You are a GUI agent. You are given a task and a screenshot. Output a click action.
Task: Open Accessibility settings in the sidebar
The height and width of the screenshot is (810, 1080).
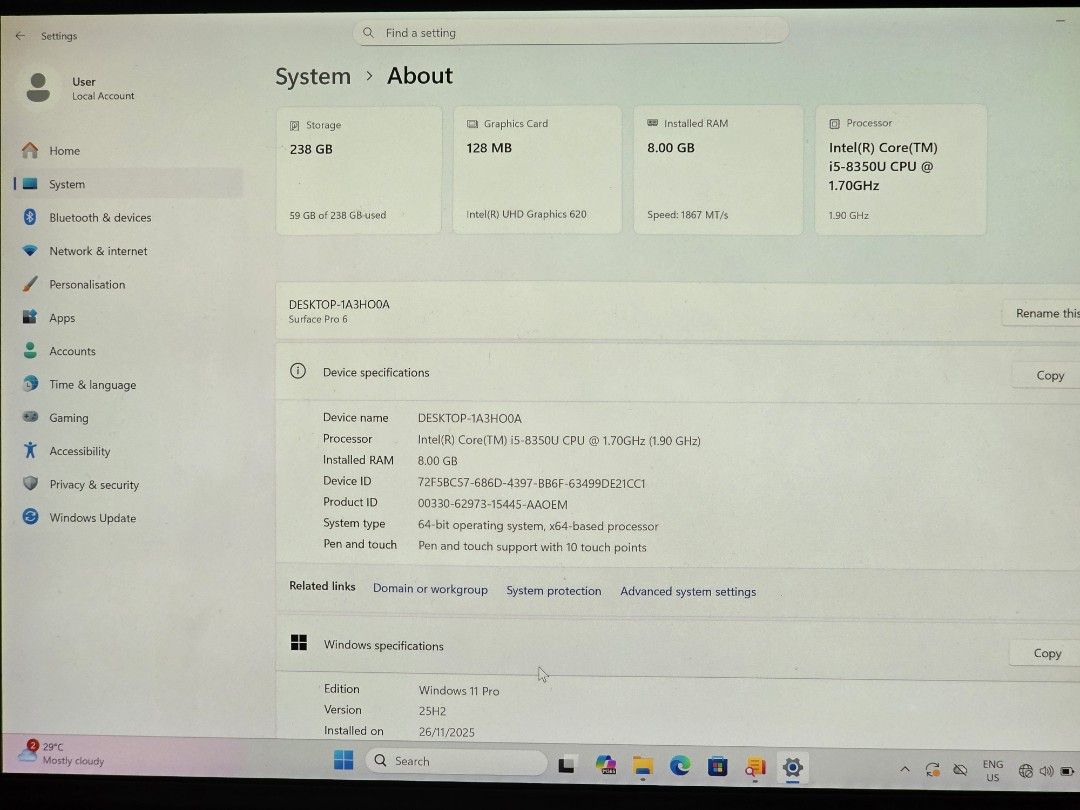[x=79, y=451]
